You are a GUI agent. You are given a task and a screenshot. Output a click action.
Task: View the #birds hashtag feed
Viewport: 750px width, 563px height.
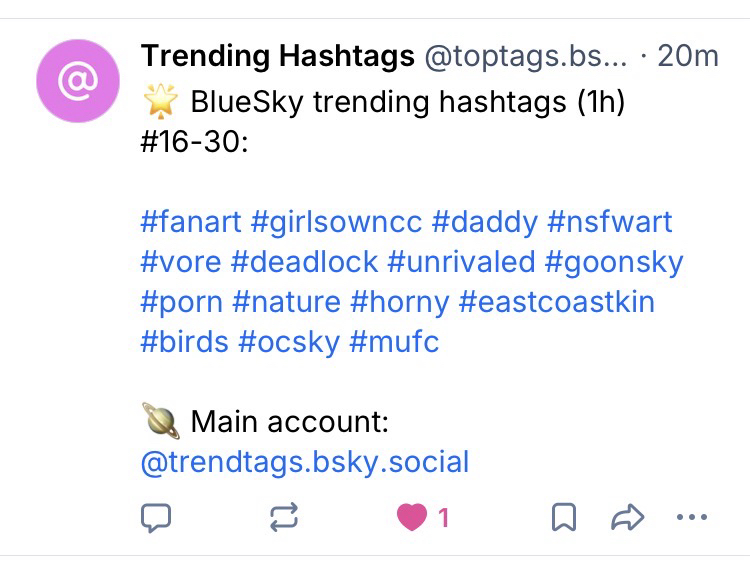click(184, 342)
